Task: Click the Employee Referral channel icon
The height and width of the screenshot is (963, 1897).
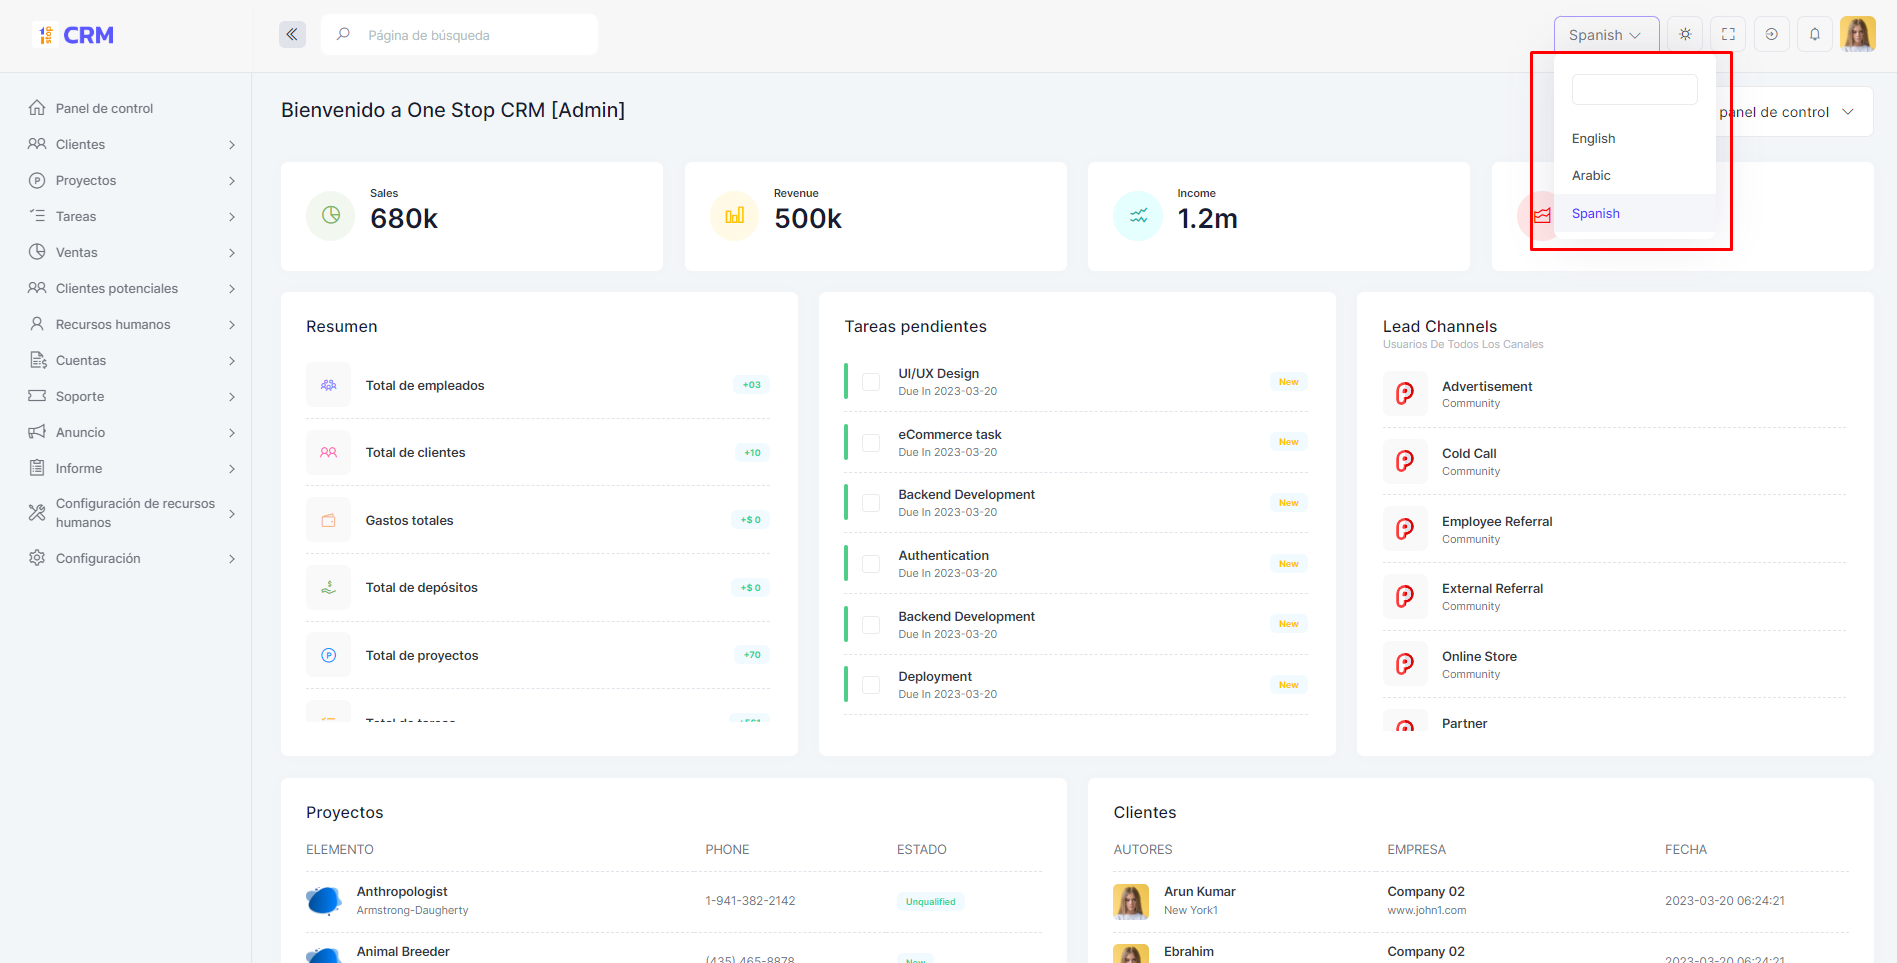Action: [1405, 529]
